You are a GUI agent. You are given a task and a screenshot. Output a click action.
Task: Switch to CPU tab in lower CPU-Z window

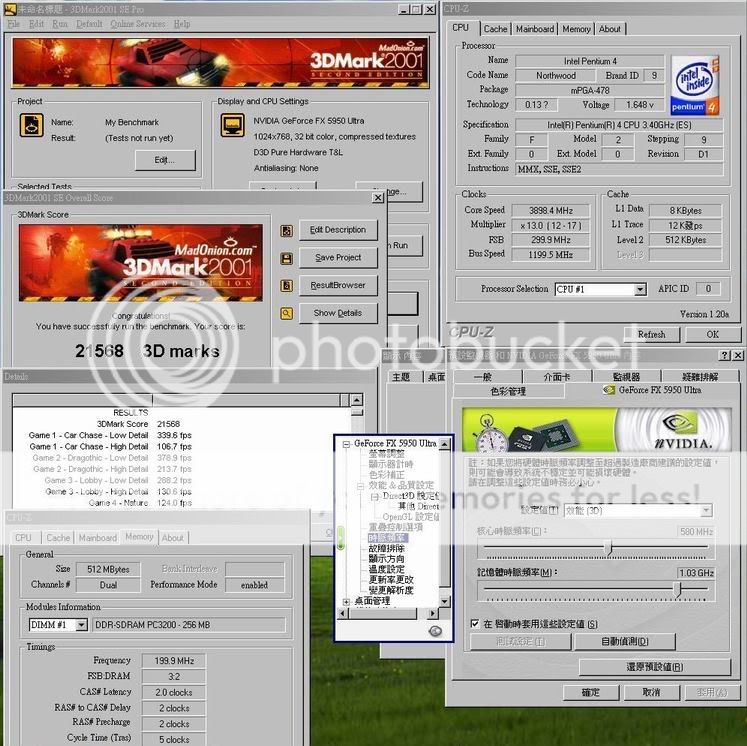point(23,538)
